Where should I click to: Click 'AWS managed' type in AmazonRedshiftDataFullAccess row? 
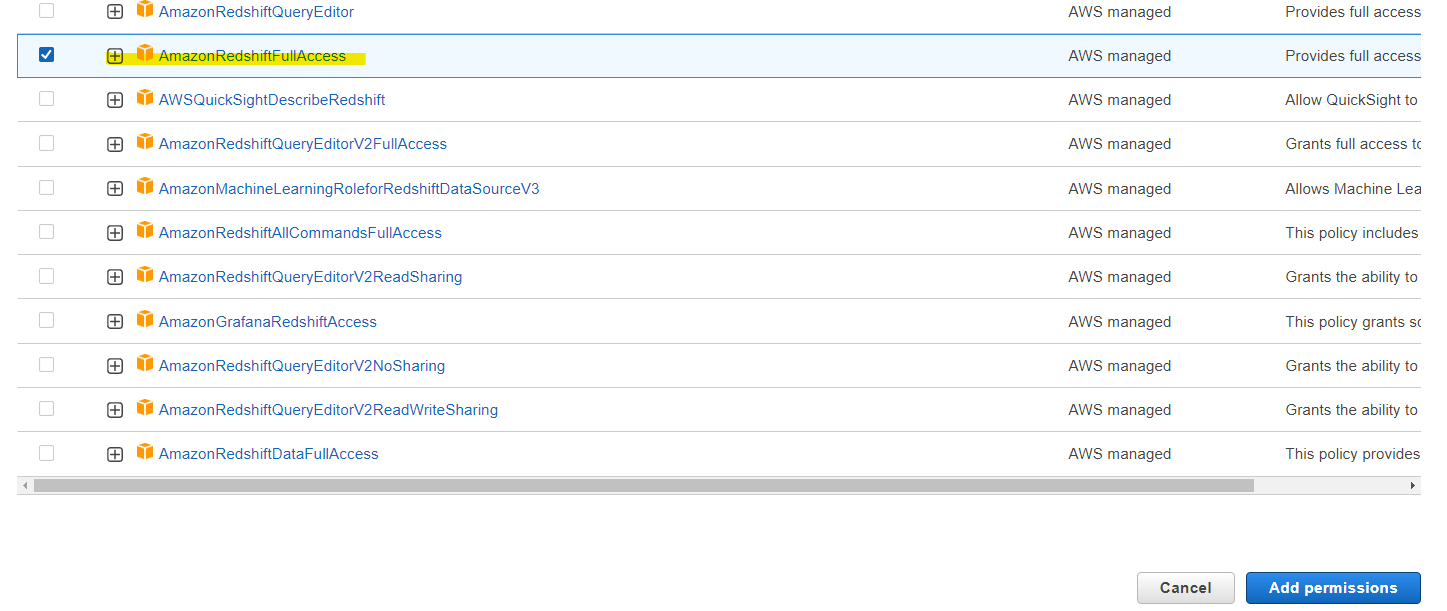[1119, 454]
